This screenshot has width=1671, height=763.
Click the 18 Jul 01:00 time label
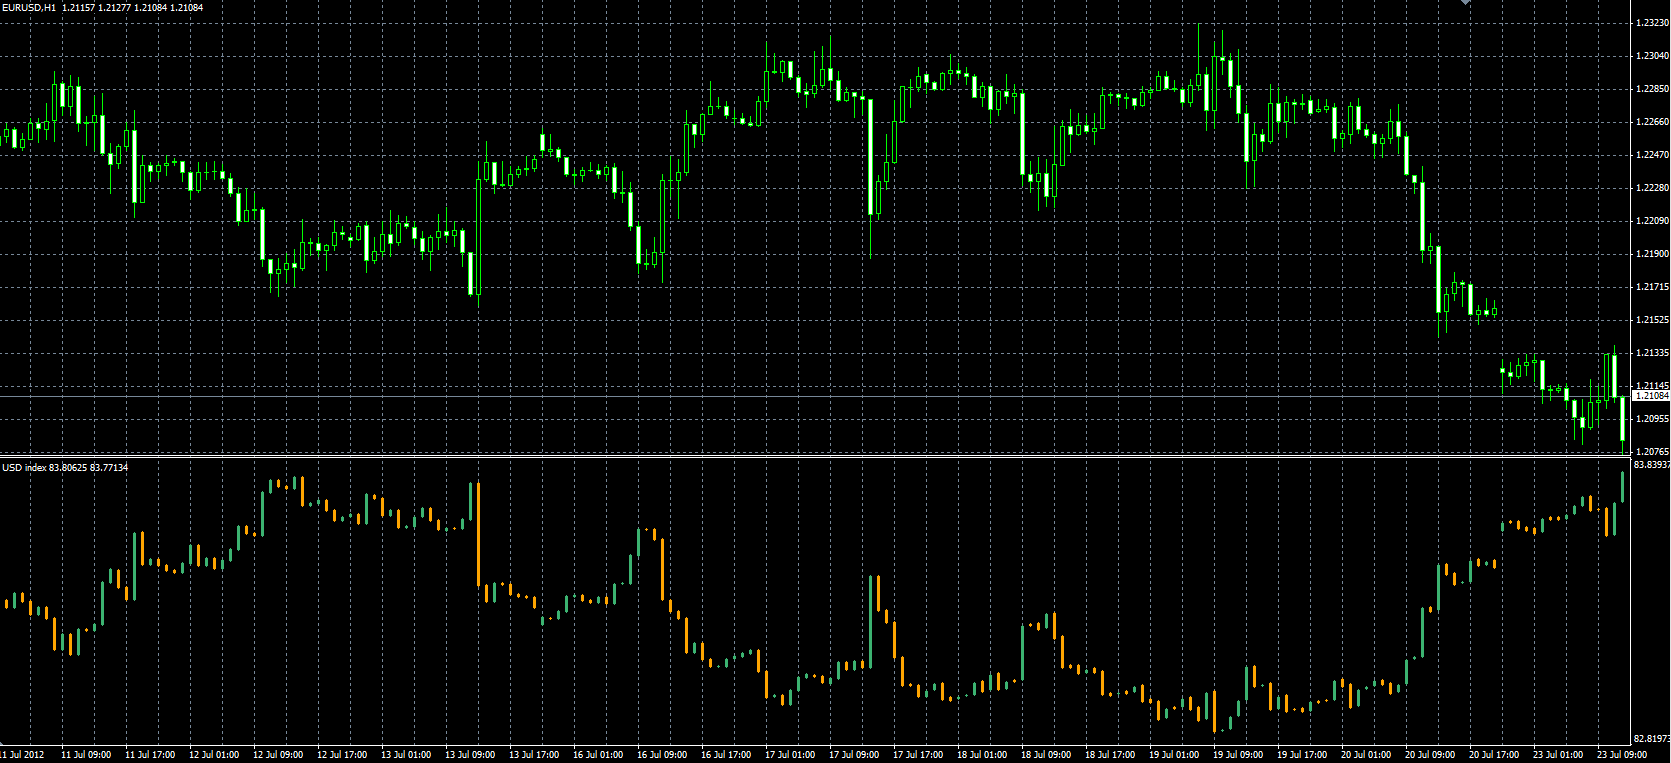[x=982, y=755]
